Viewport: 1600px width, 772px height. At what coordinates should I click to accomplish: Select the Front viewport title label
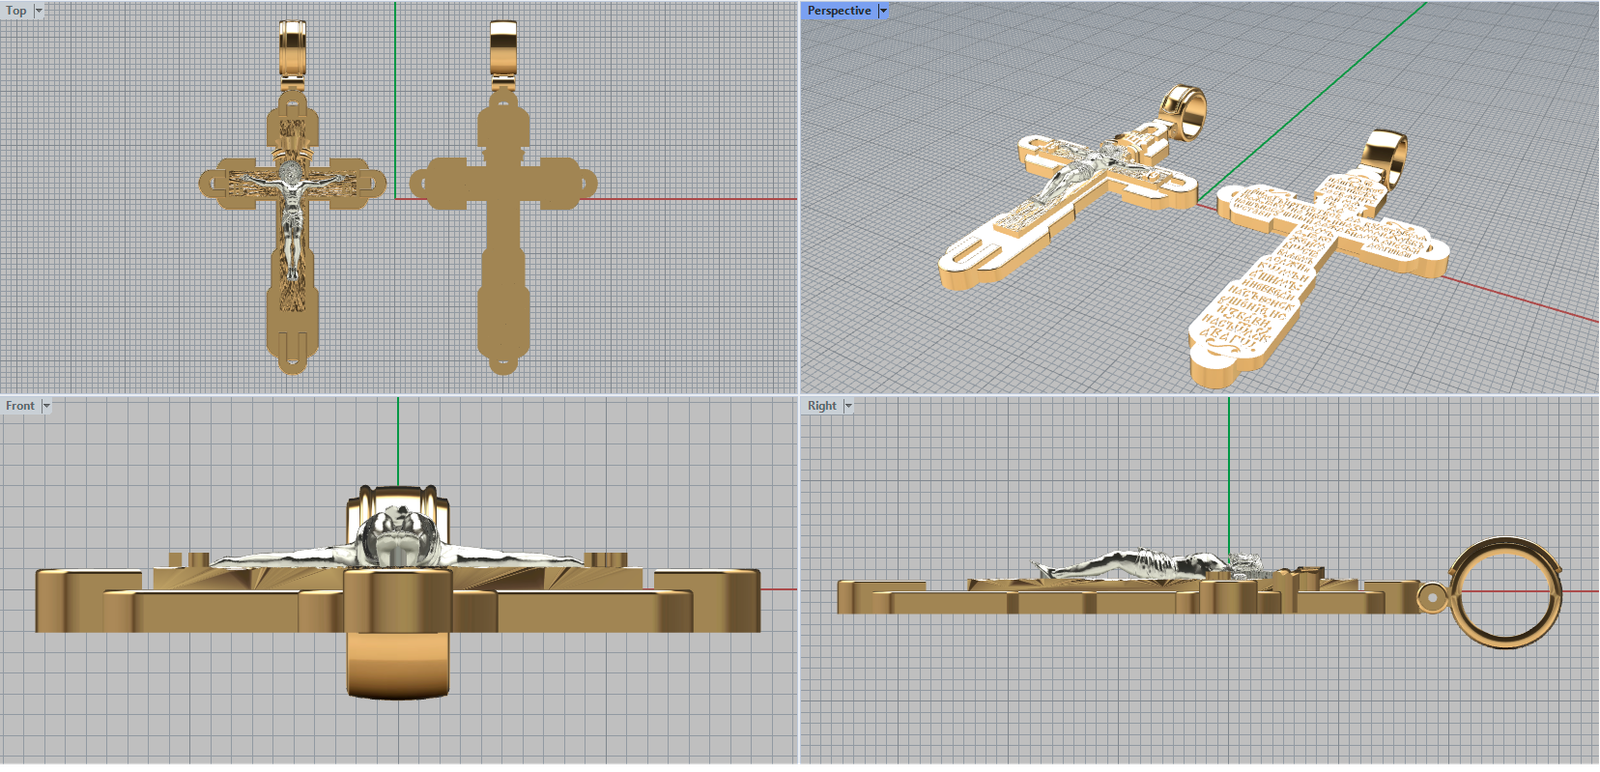20,406
